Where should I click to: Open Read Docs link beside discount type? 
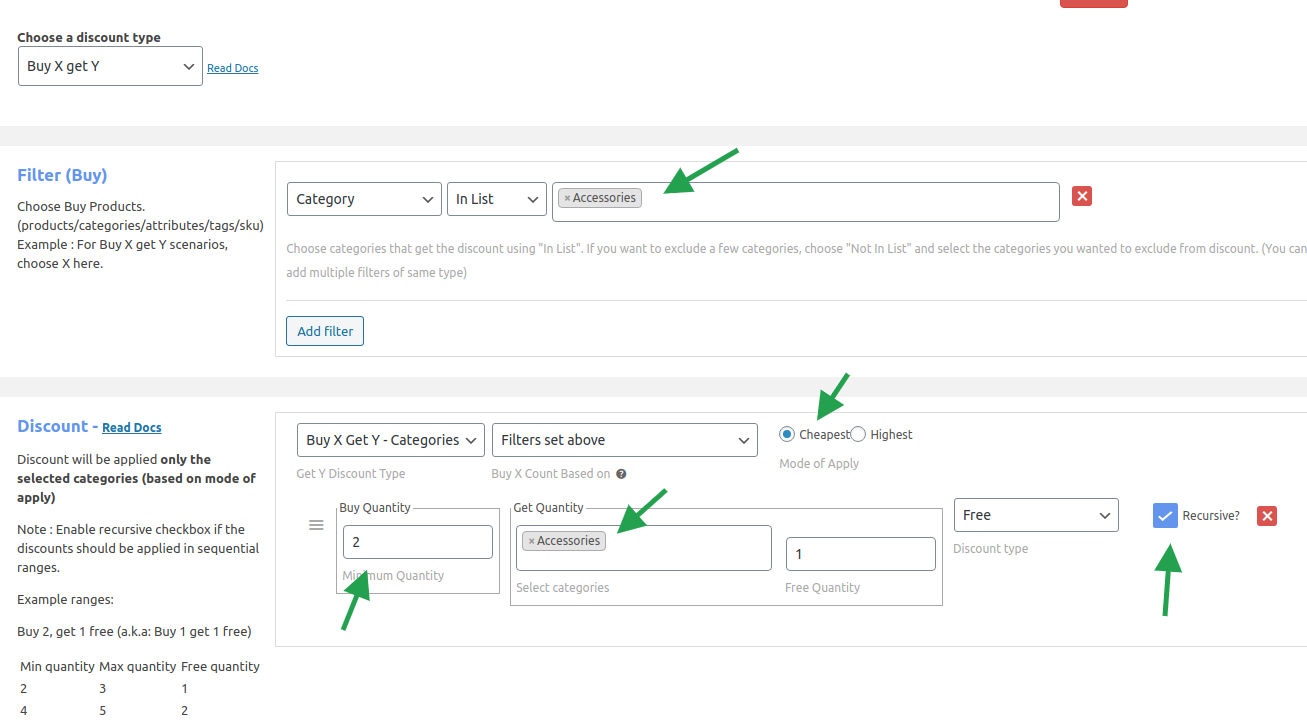232,68
